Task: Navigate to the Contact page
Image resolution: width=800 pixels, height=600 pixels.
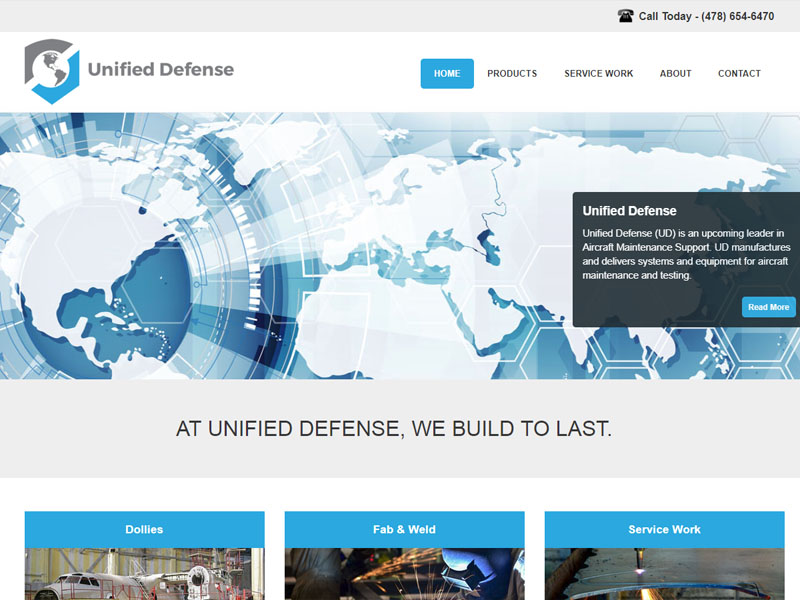Action: tap(739, 73)
